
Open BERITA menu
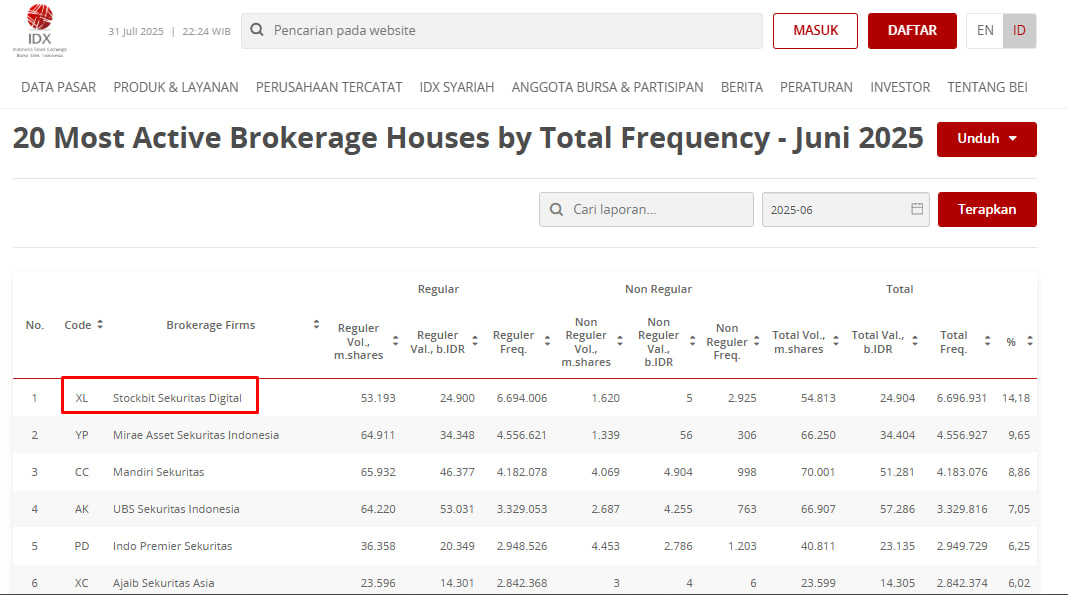(742, 87)
